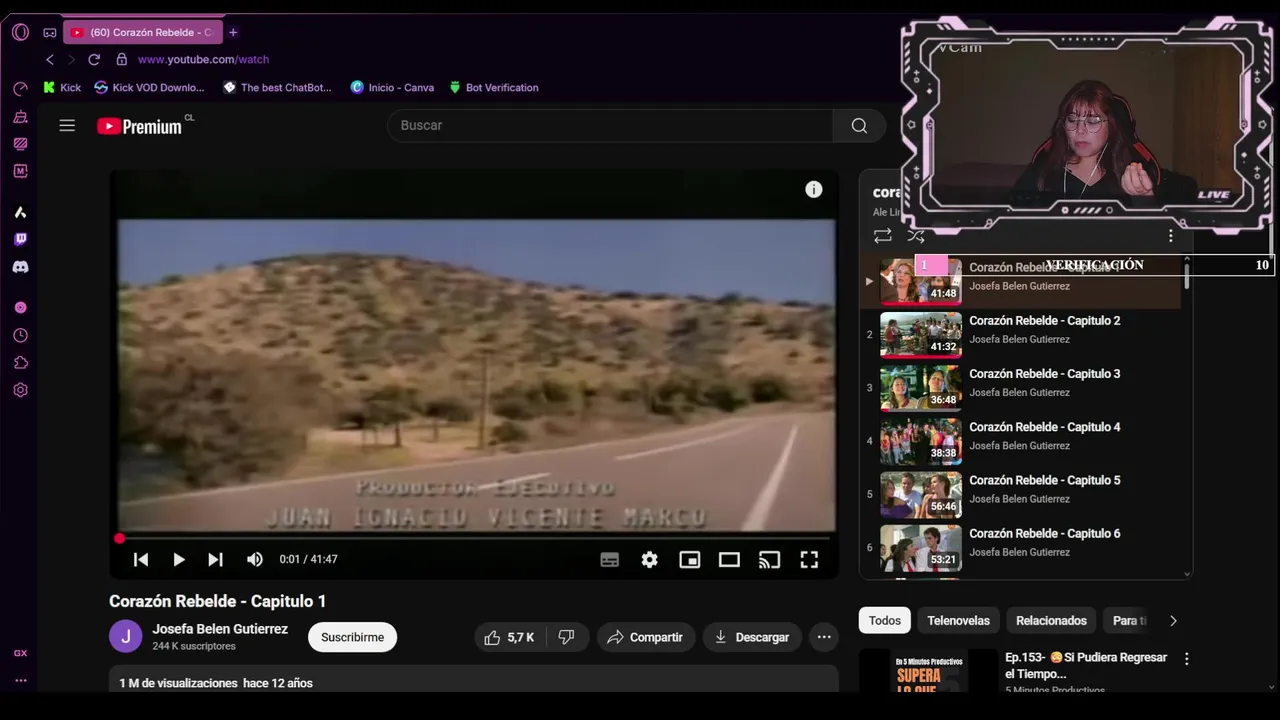Viewport: 1280px width, 720px height.
Task: Toggle playlist shuffle
Action: pos(916,236)
